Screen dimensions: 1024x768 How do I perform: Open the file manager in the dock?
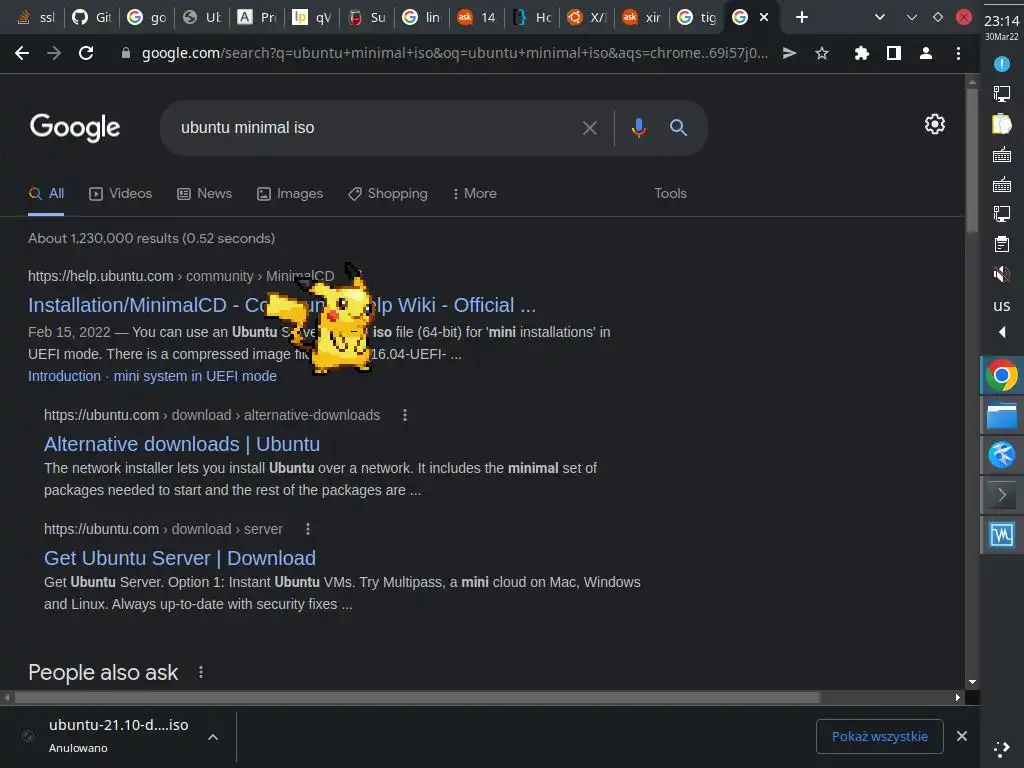pos(1001,416)
